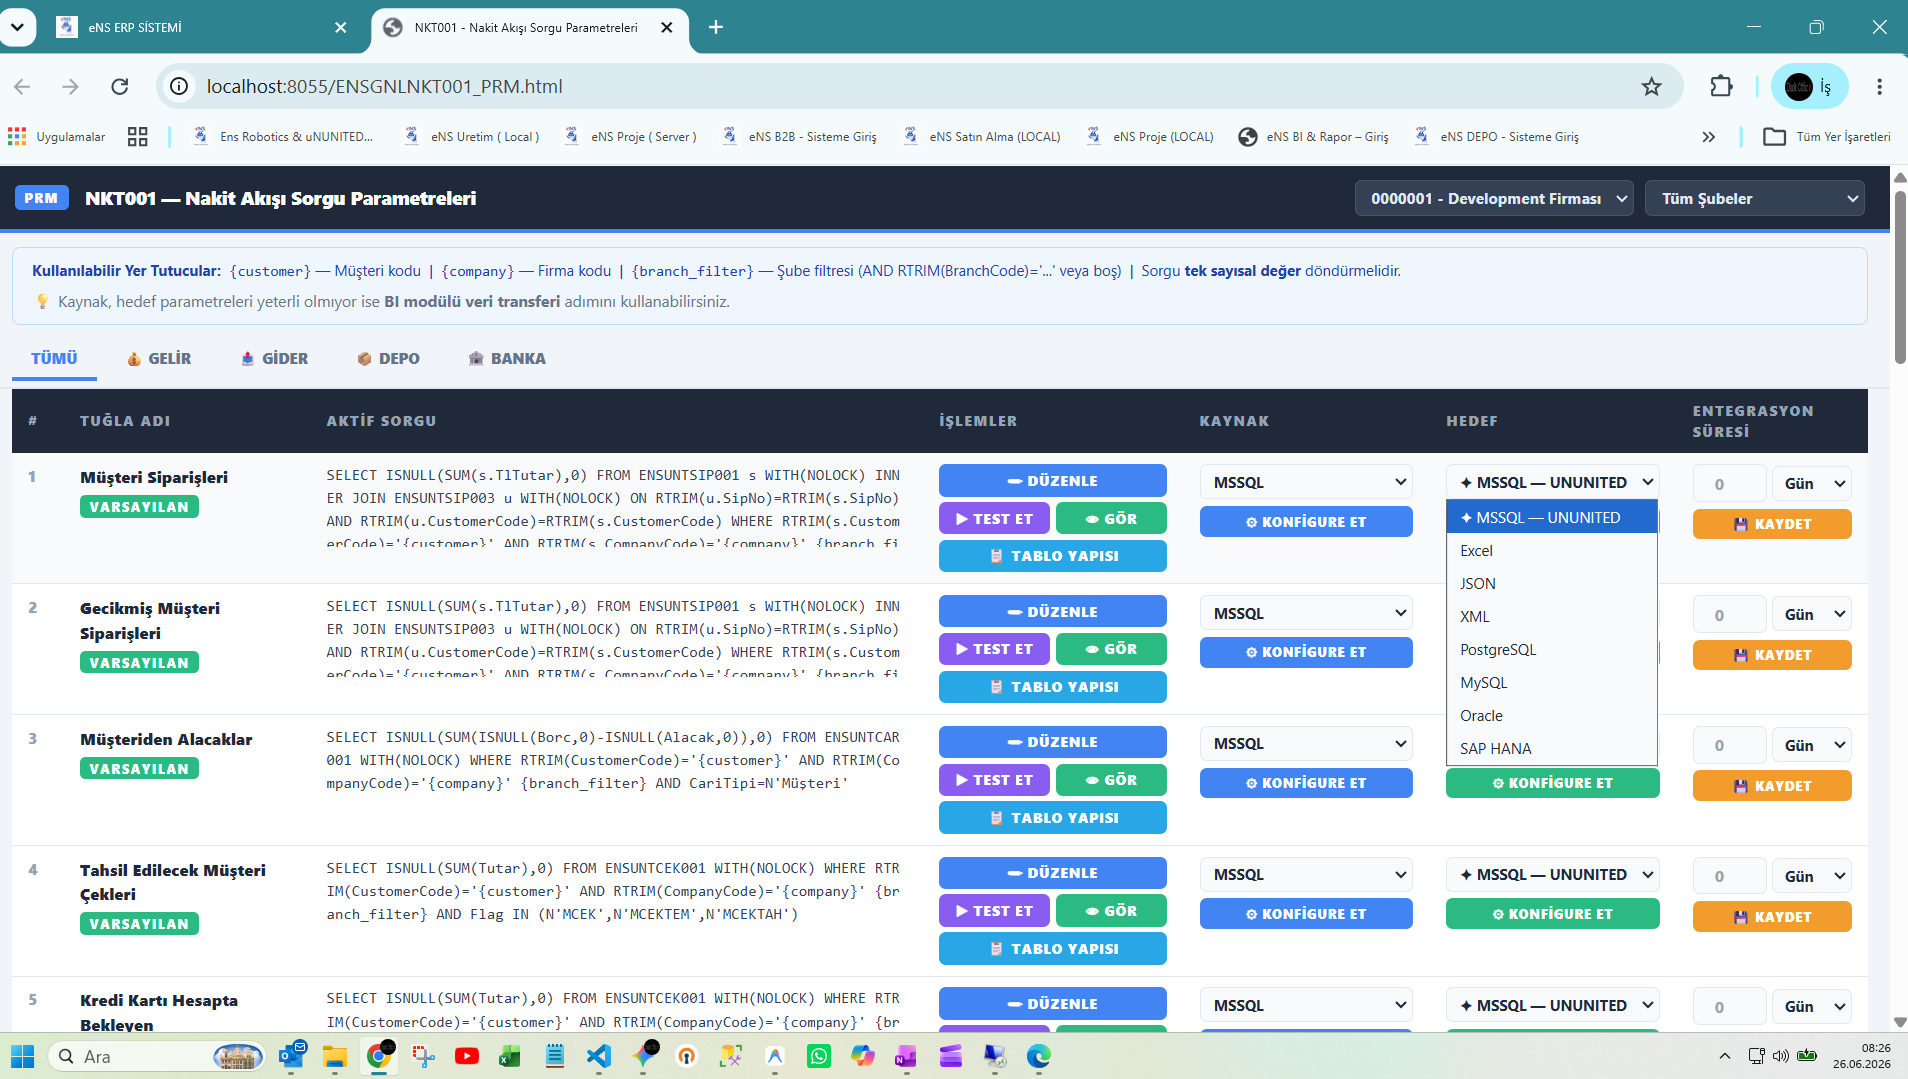Open Excel from the taskbar
The width and height of the screenshot is (1908, 1079).
(510, 1056)
